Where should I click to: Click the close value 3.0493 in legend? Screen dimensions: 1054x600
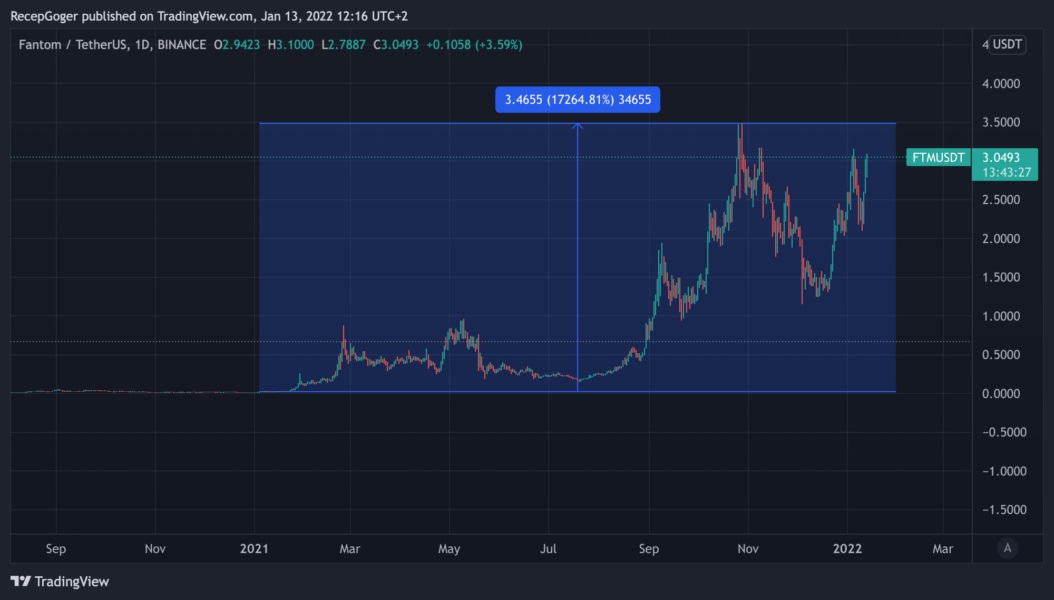click(x=400, y=45)
